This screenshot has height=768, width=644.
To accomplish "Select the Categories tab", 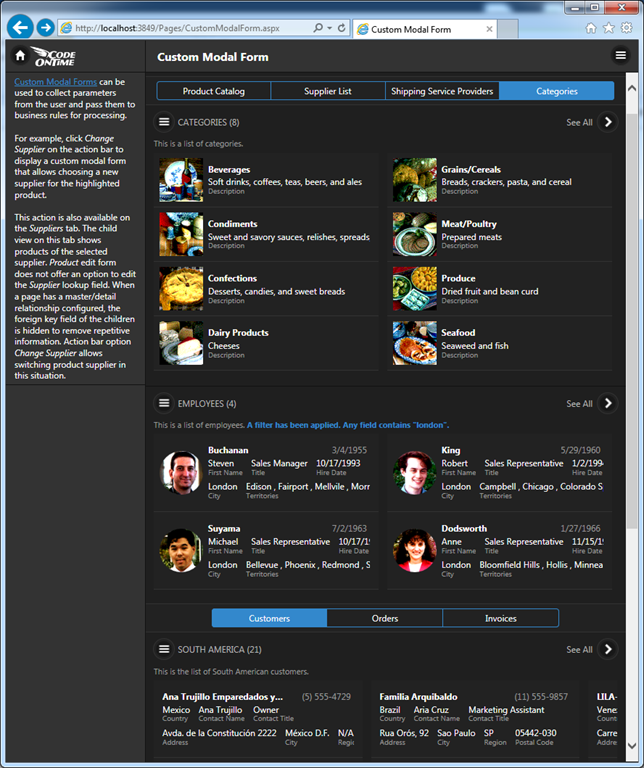I will tap(556, 91).
